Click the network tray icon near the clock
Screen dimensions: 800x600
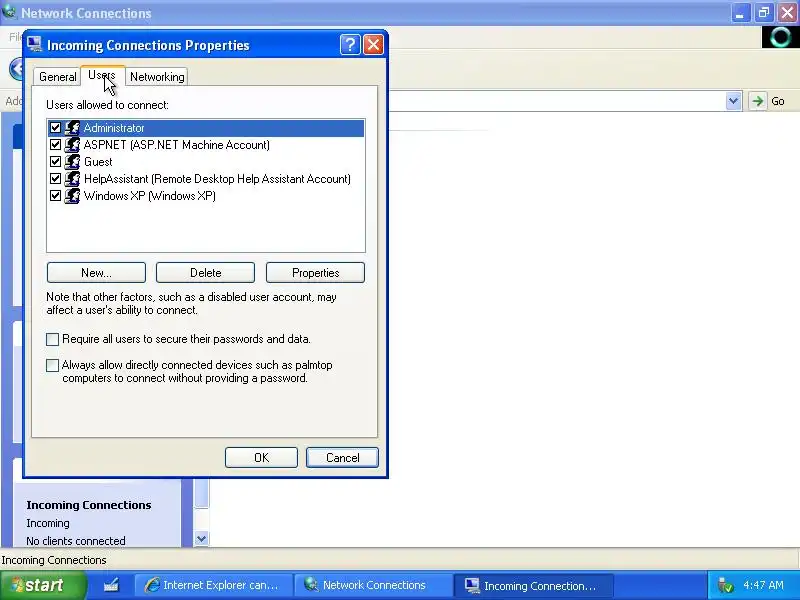tap(724, 585)
